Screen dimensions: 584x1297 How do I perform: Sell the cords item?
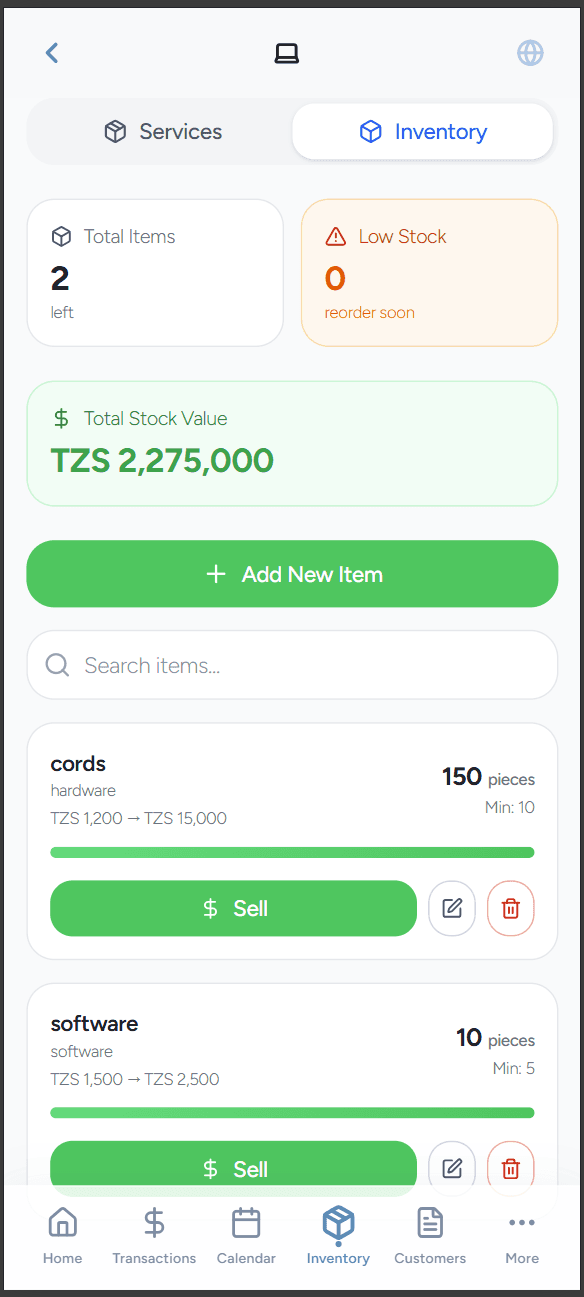pos(233,908)
